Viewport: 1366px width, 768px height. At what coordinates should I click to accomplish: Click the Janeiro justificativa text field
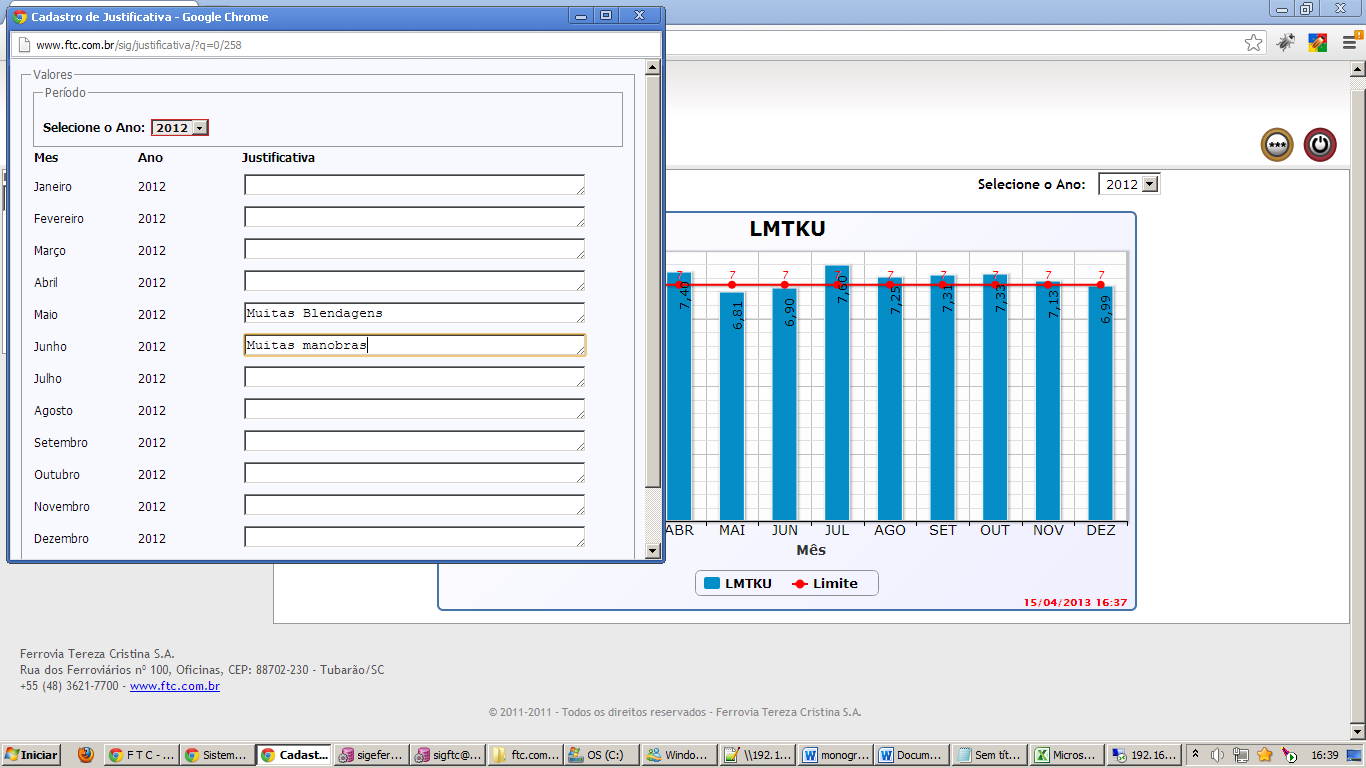[415, 185]
